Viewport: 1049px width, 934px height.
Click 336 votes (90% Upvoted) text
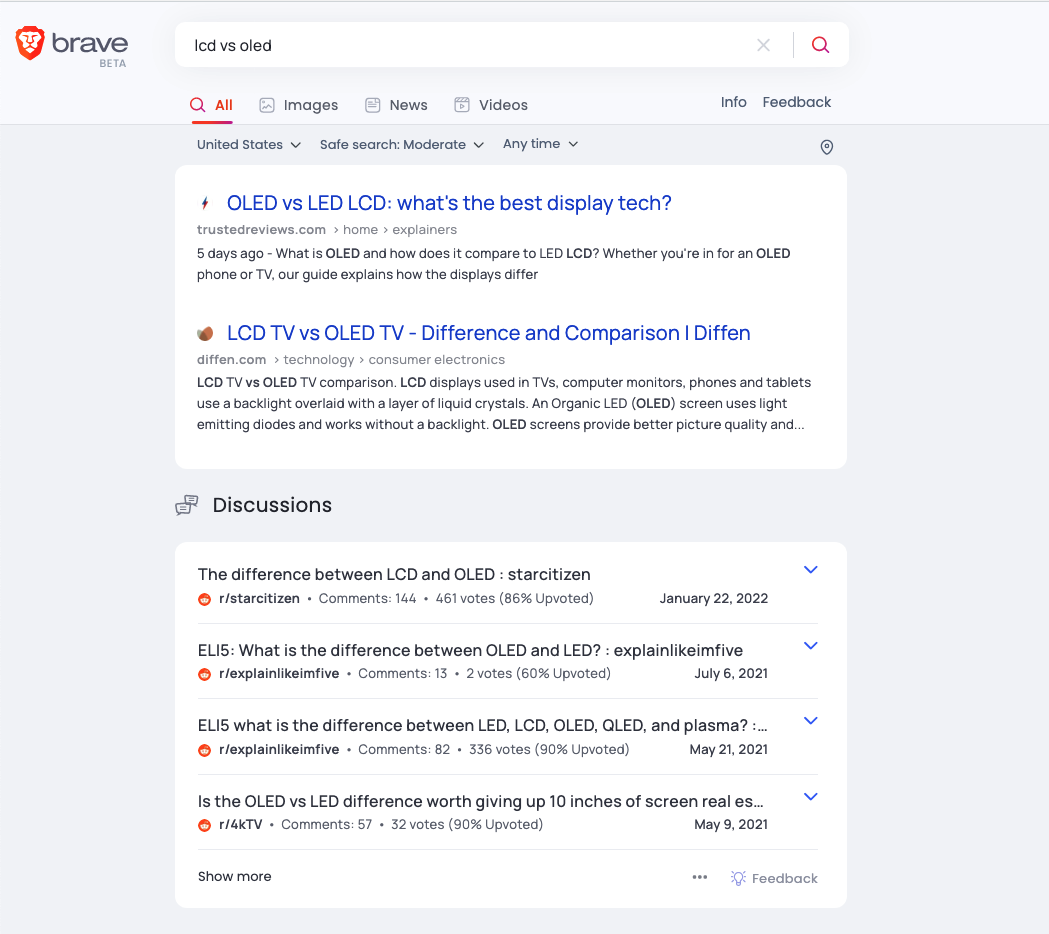(549, 750)
